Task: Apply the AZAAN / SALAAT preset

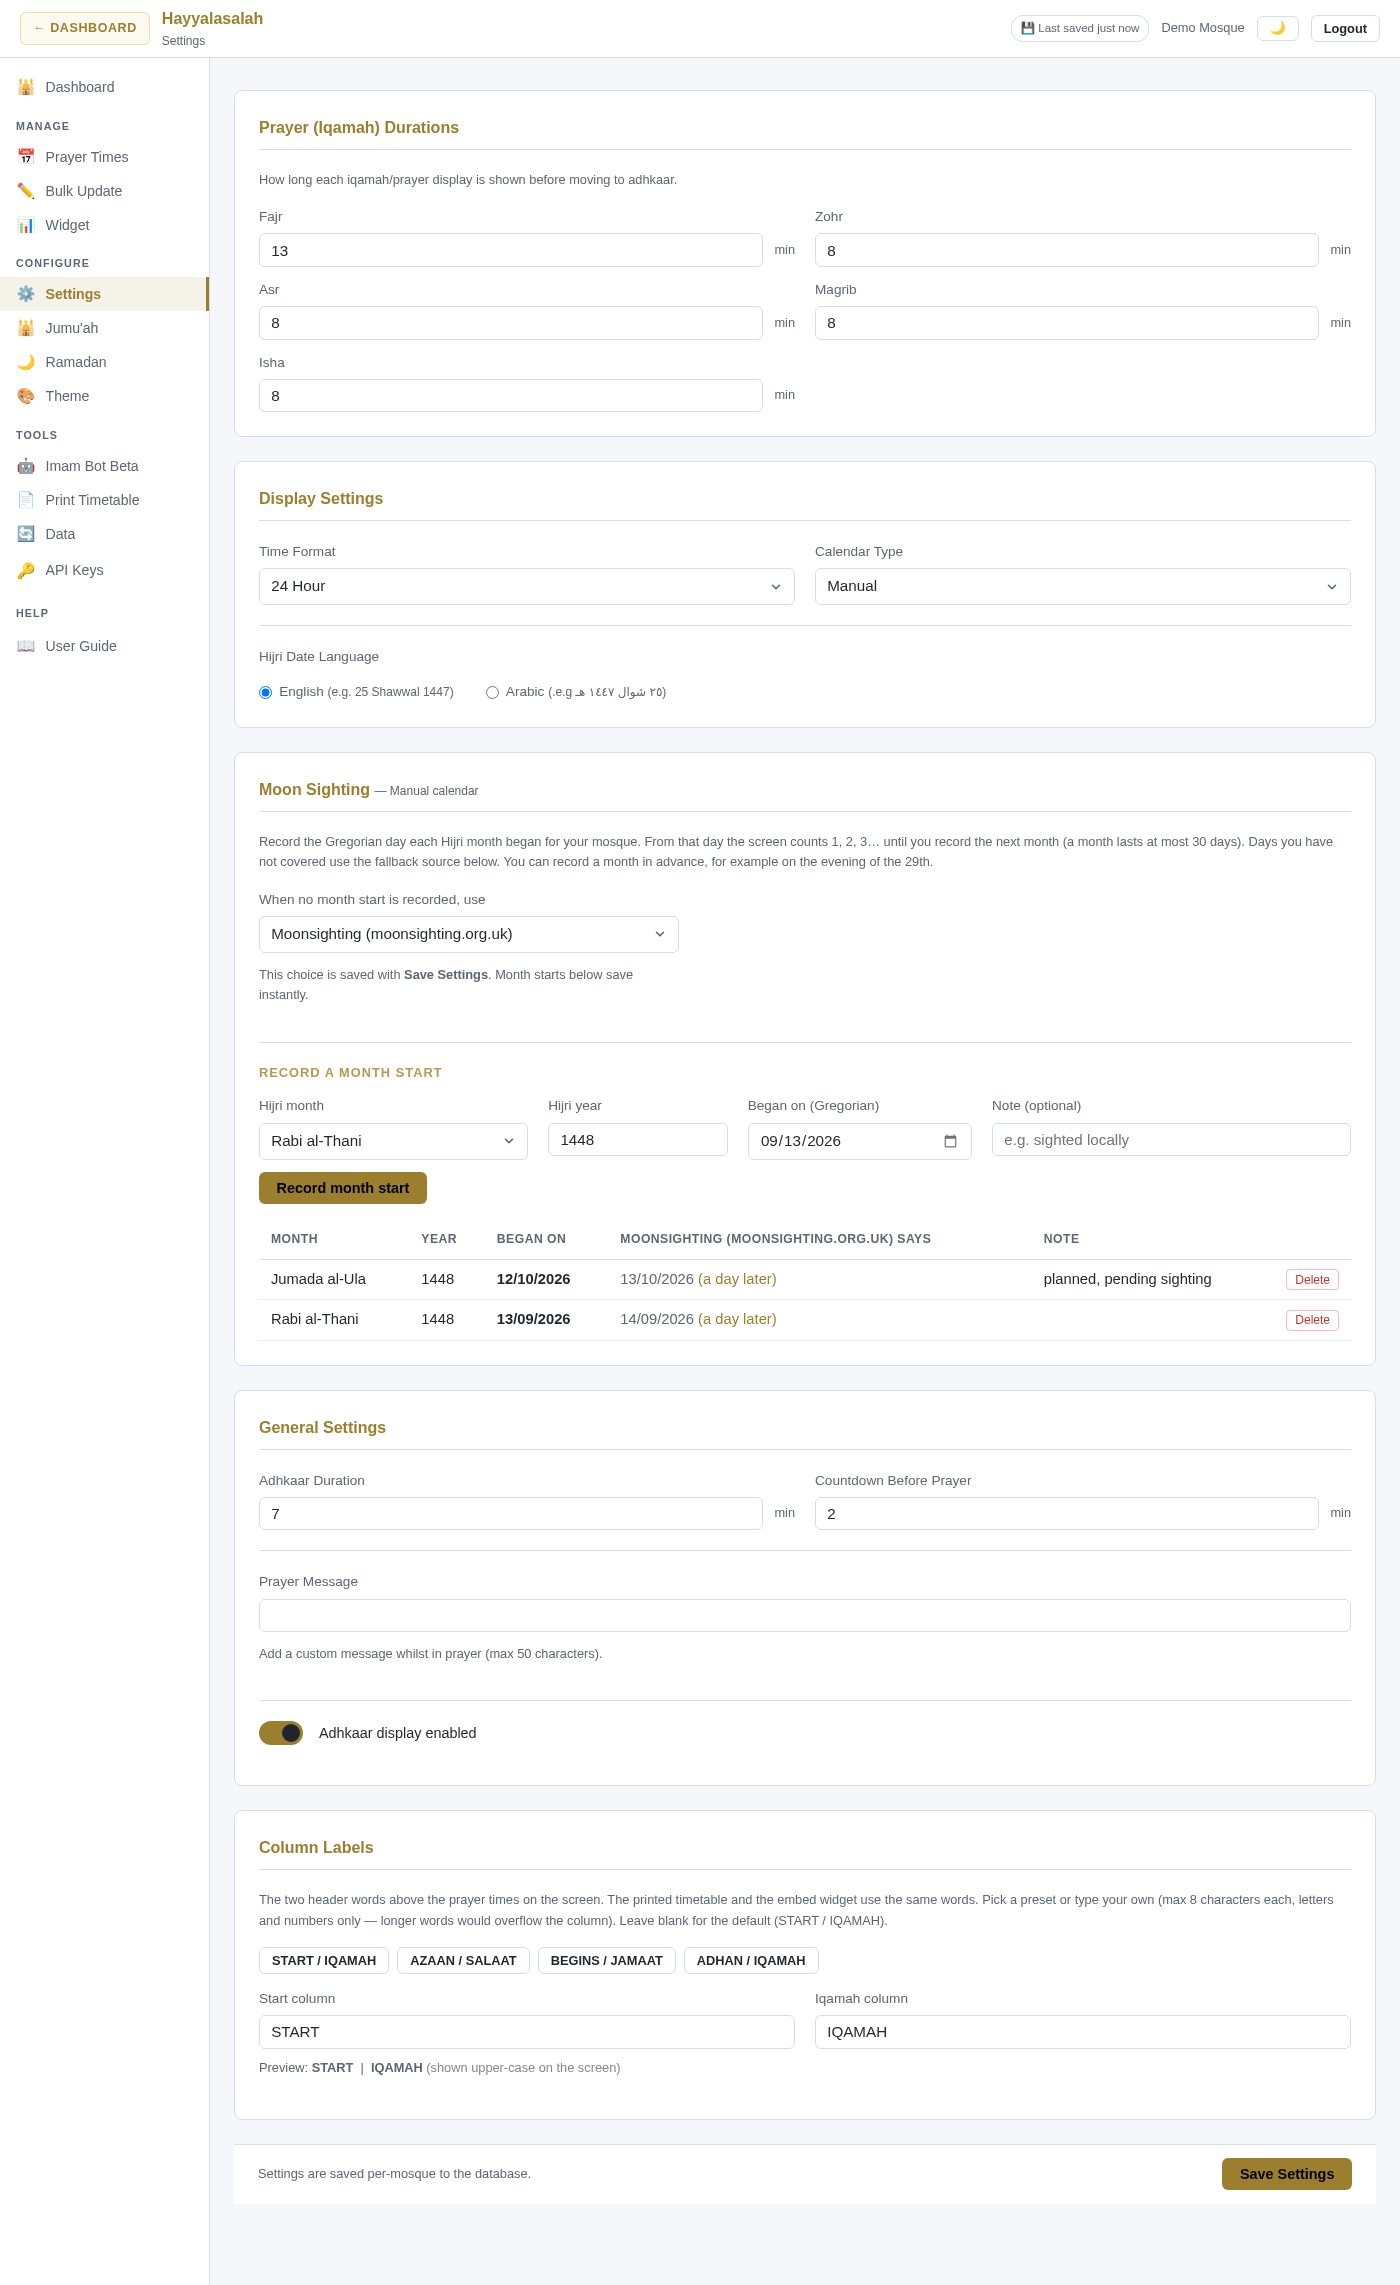Action: coord(463,1960)
